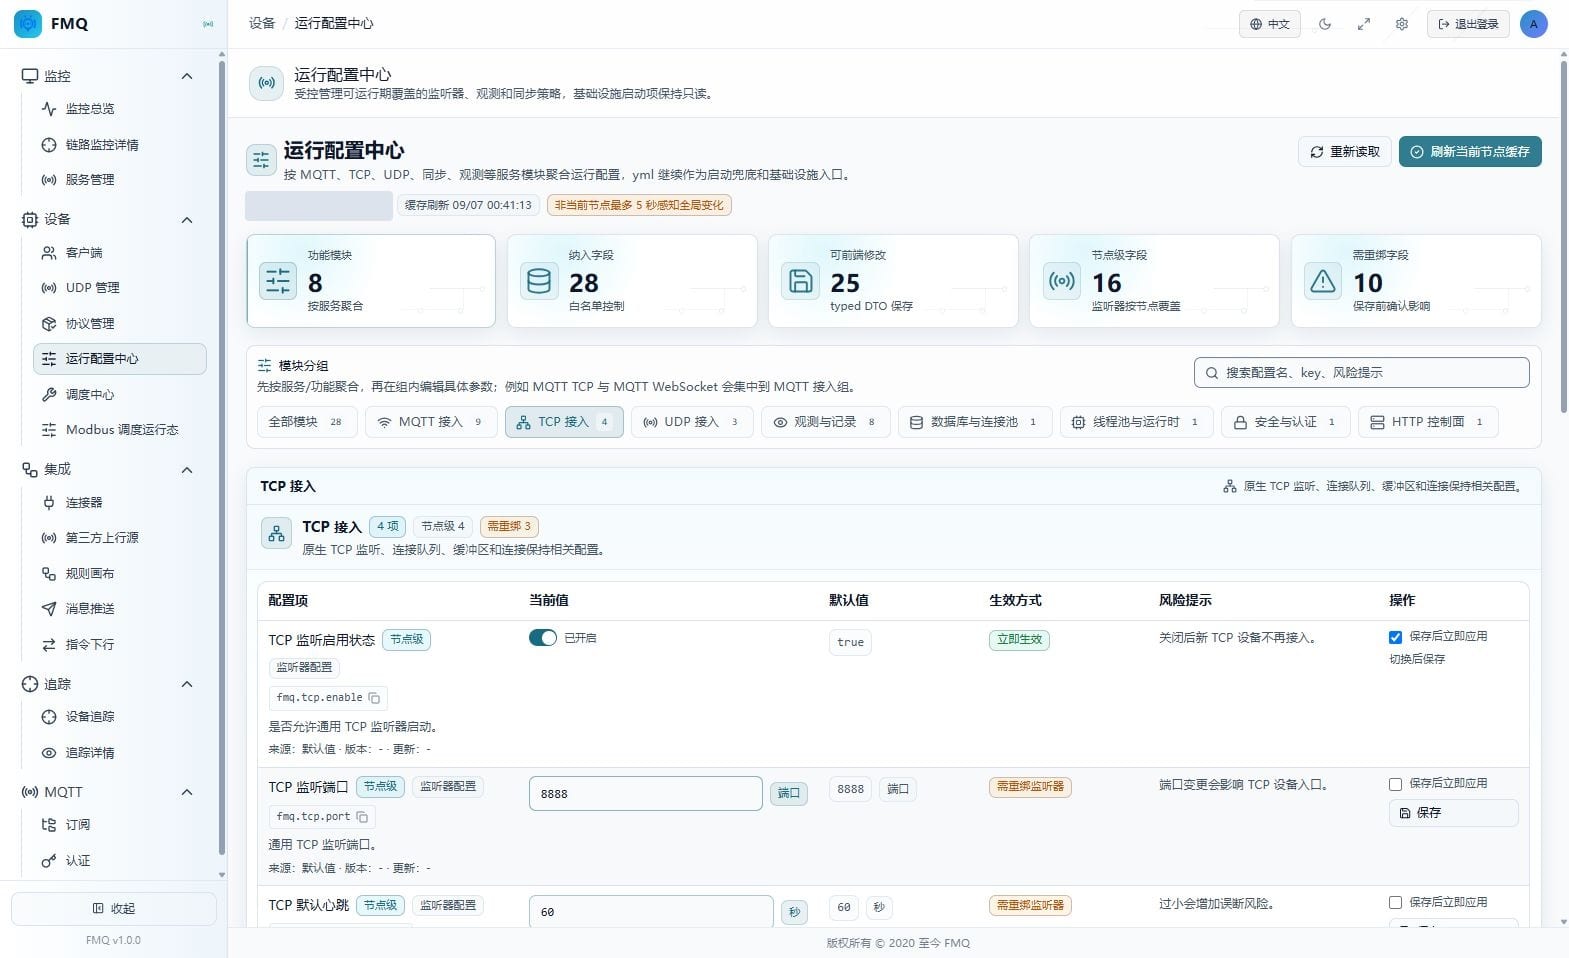The image size is (1569, 958).
Task: Click the 可前端修改 save disk icon
Action: pos(800,281)
